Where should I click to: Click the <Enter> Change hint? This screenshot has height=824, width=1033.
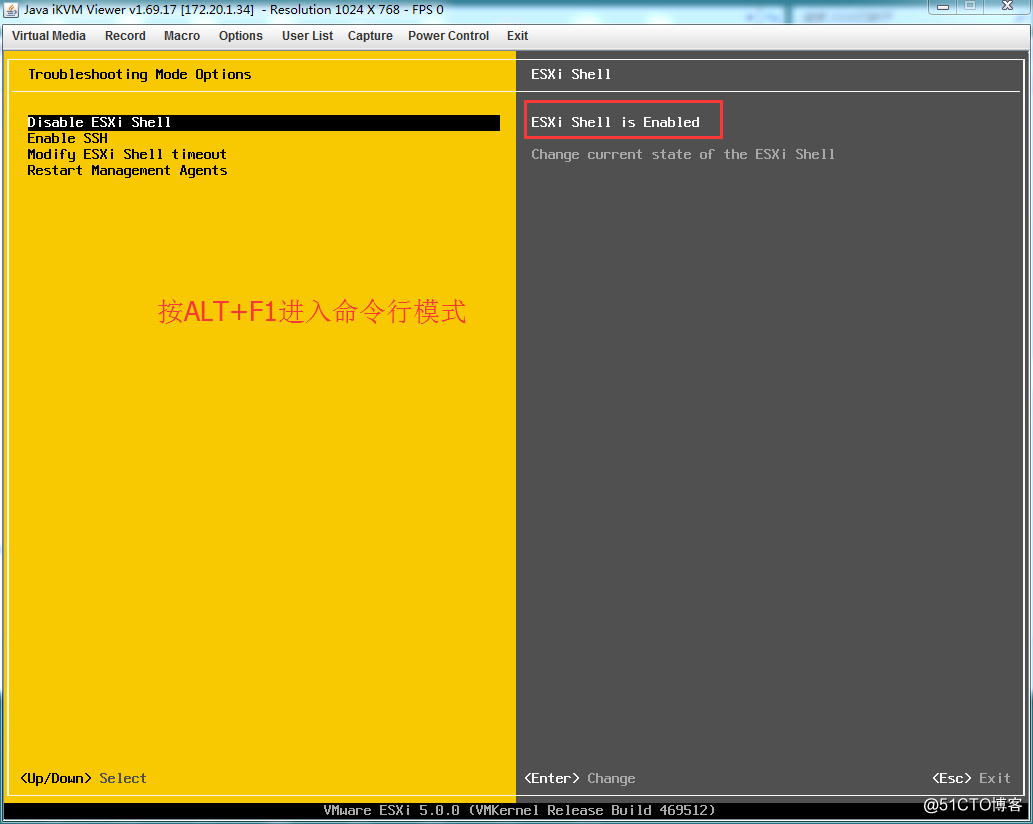(580, 779)
